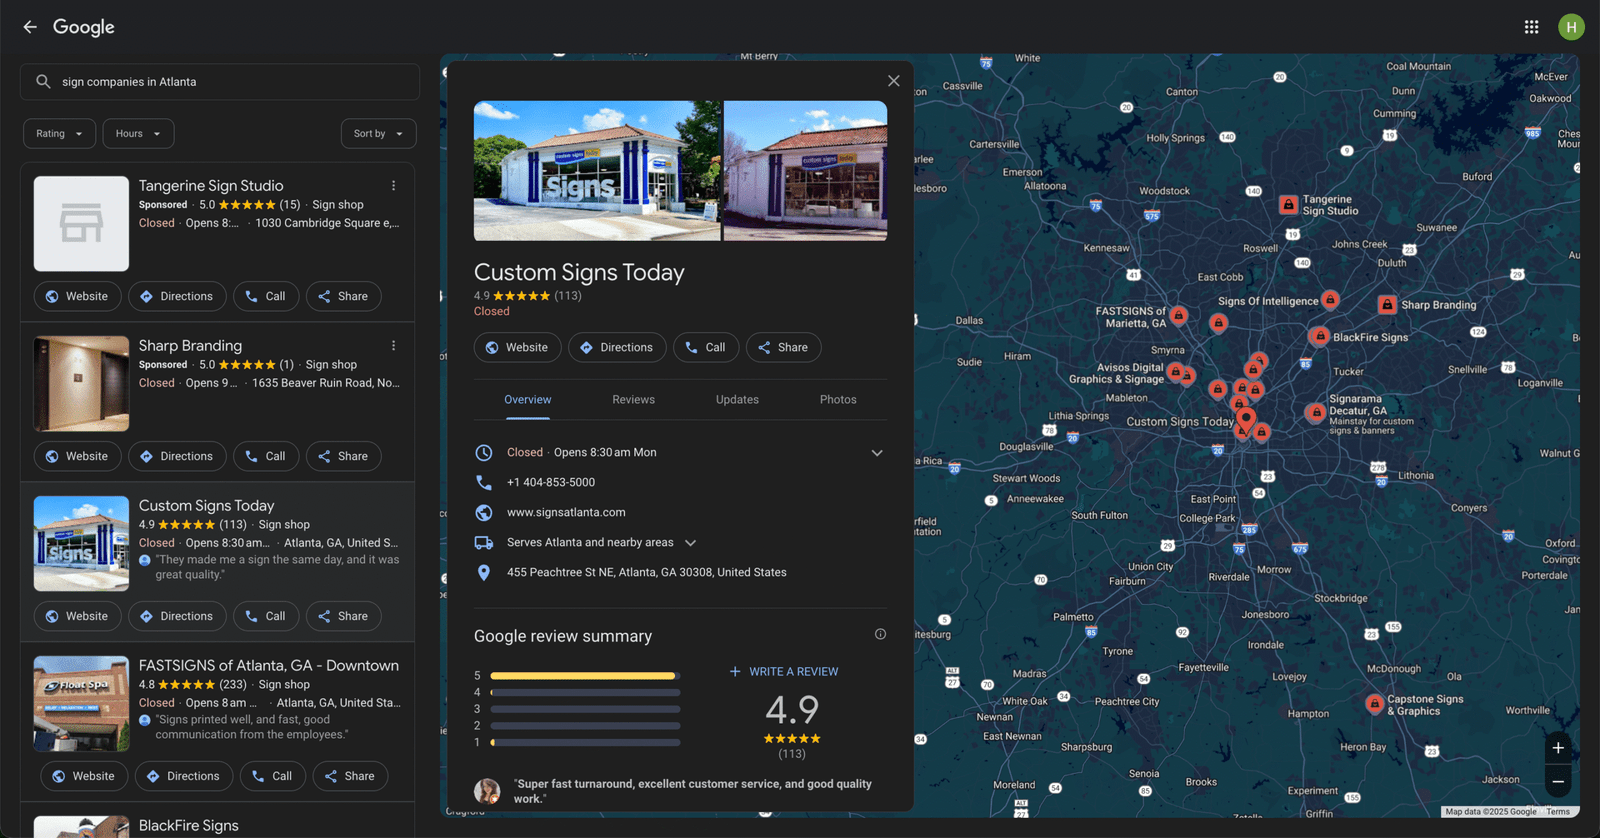Click the map Terms link
This screenshot has height=838, width=1600.
(x=1558, y=812)
